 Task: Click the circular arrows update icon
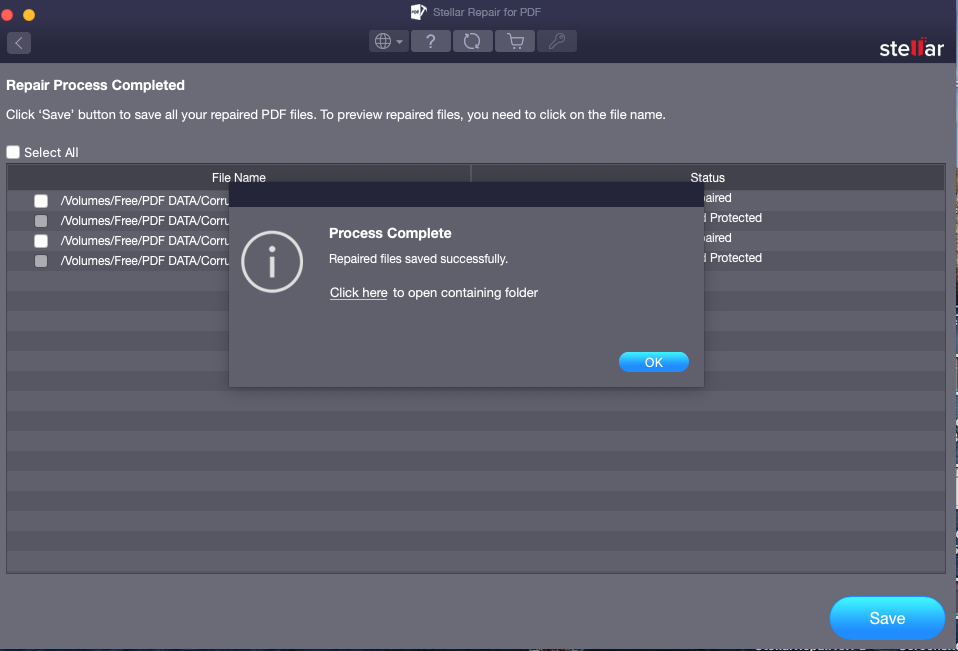coord(472,41)
